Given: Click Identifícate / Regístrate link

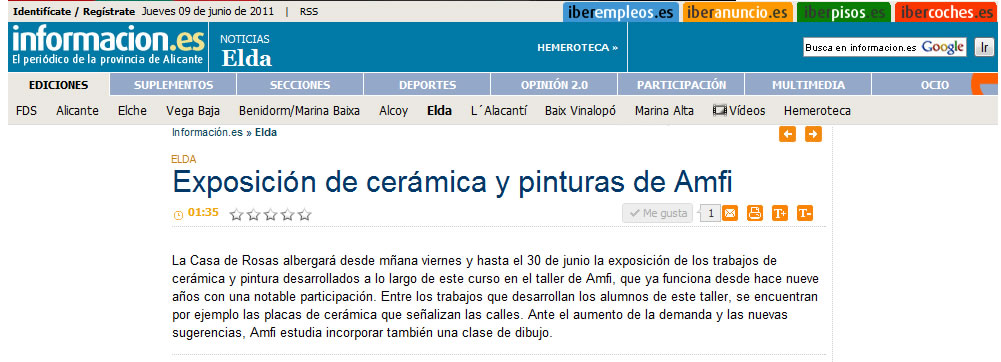Looking at the screenshot, I should click(74, 11).
